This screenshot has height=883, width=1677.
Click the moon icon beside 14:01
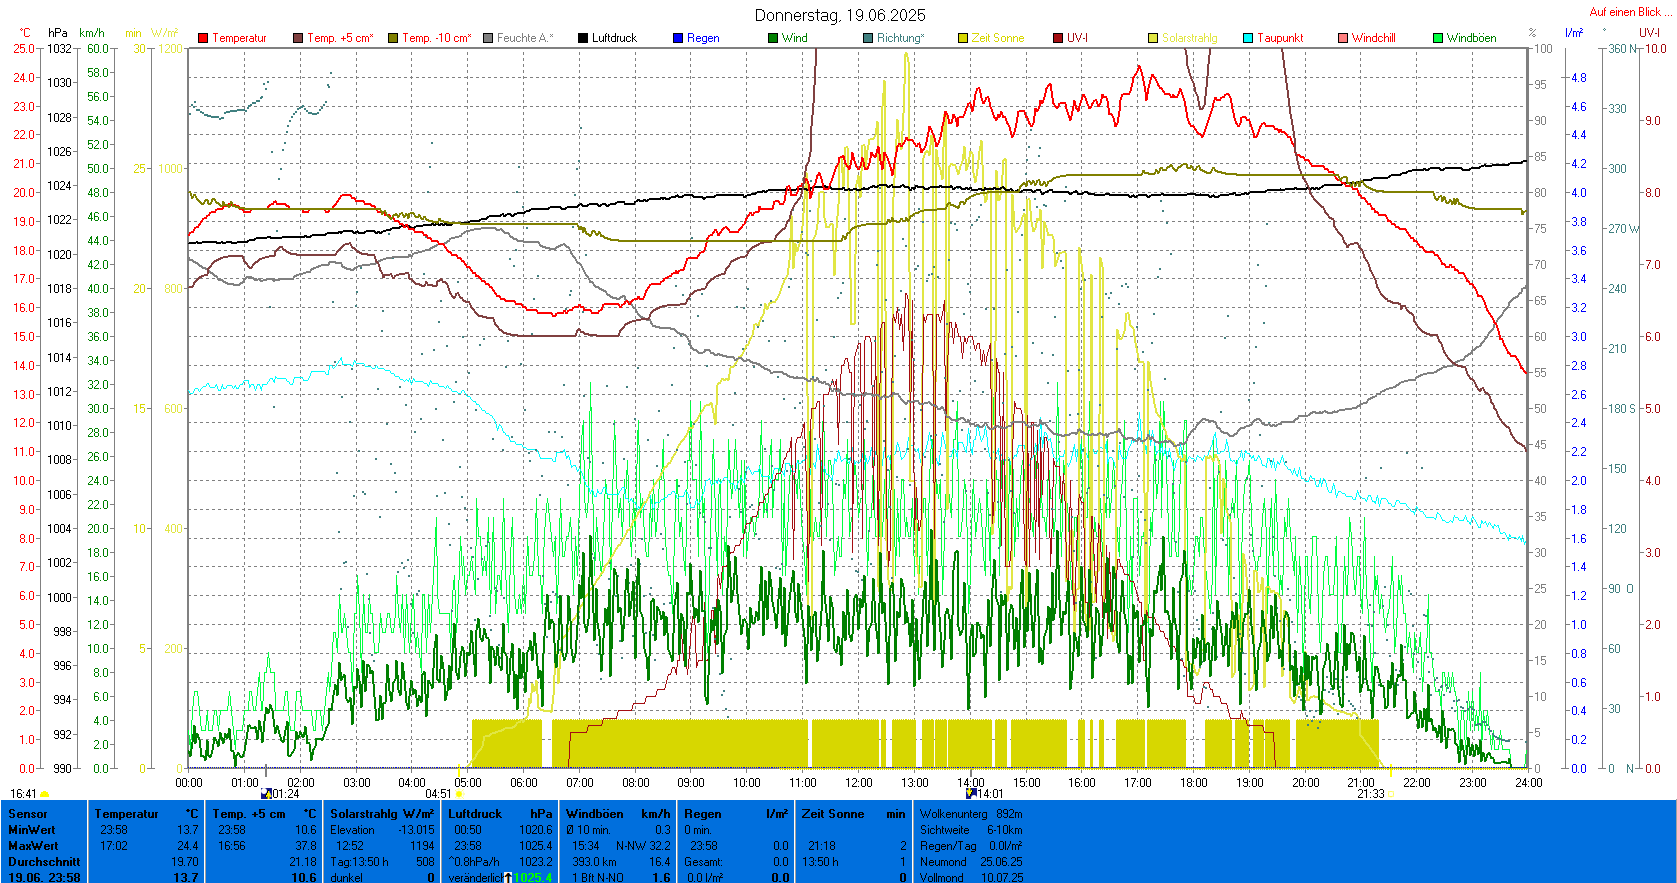971,793
